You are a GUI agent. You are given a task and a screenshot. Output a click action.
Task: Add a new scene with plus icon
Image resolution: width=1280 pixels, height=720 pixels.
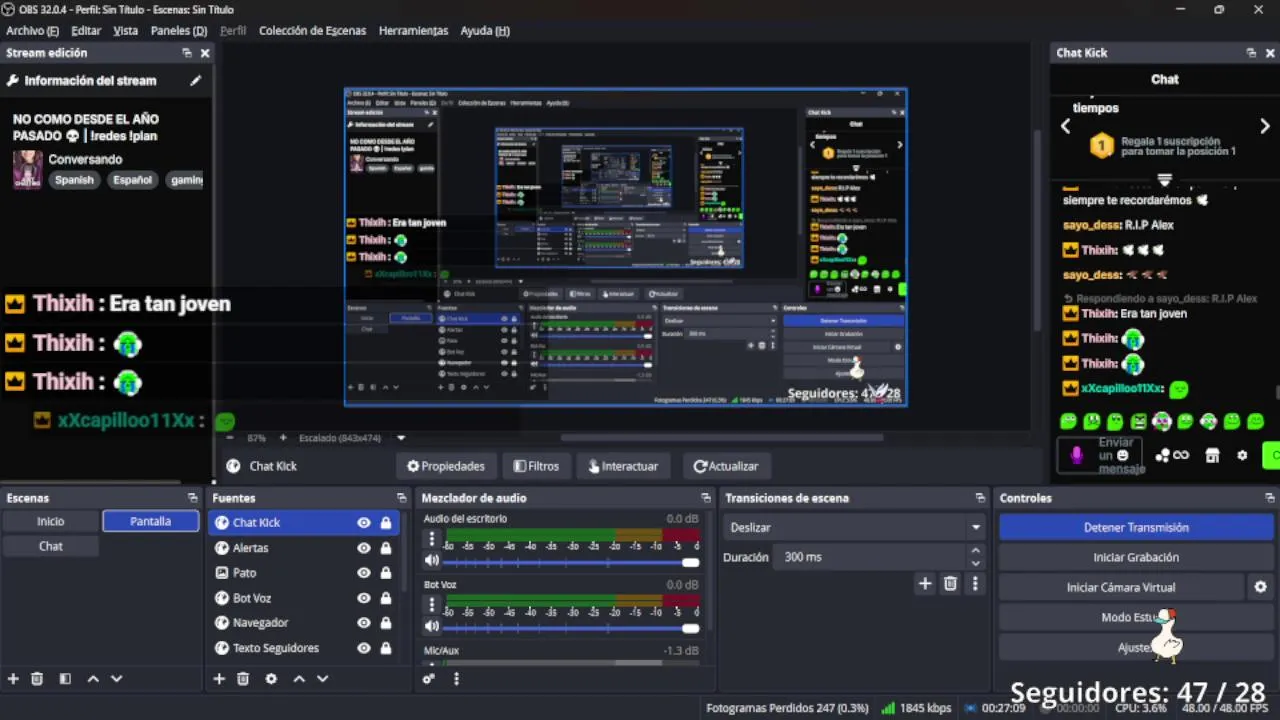click(x=13, y=679)
